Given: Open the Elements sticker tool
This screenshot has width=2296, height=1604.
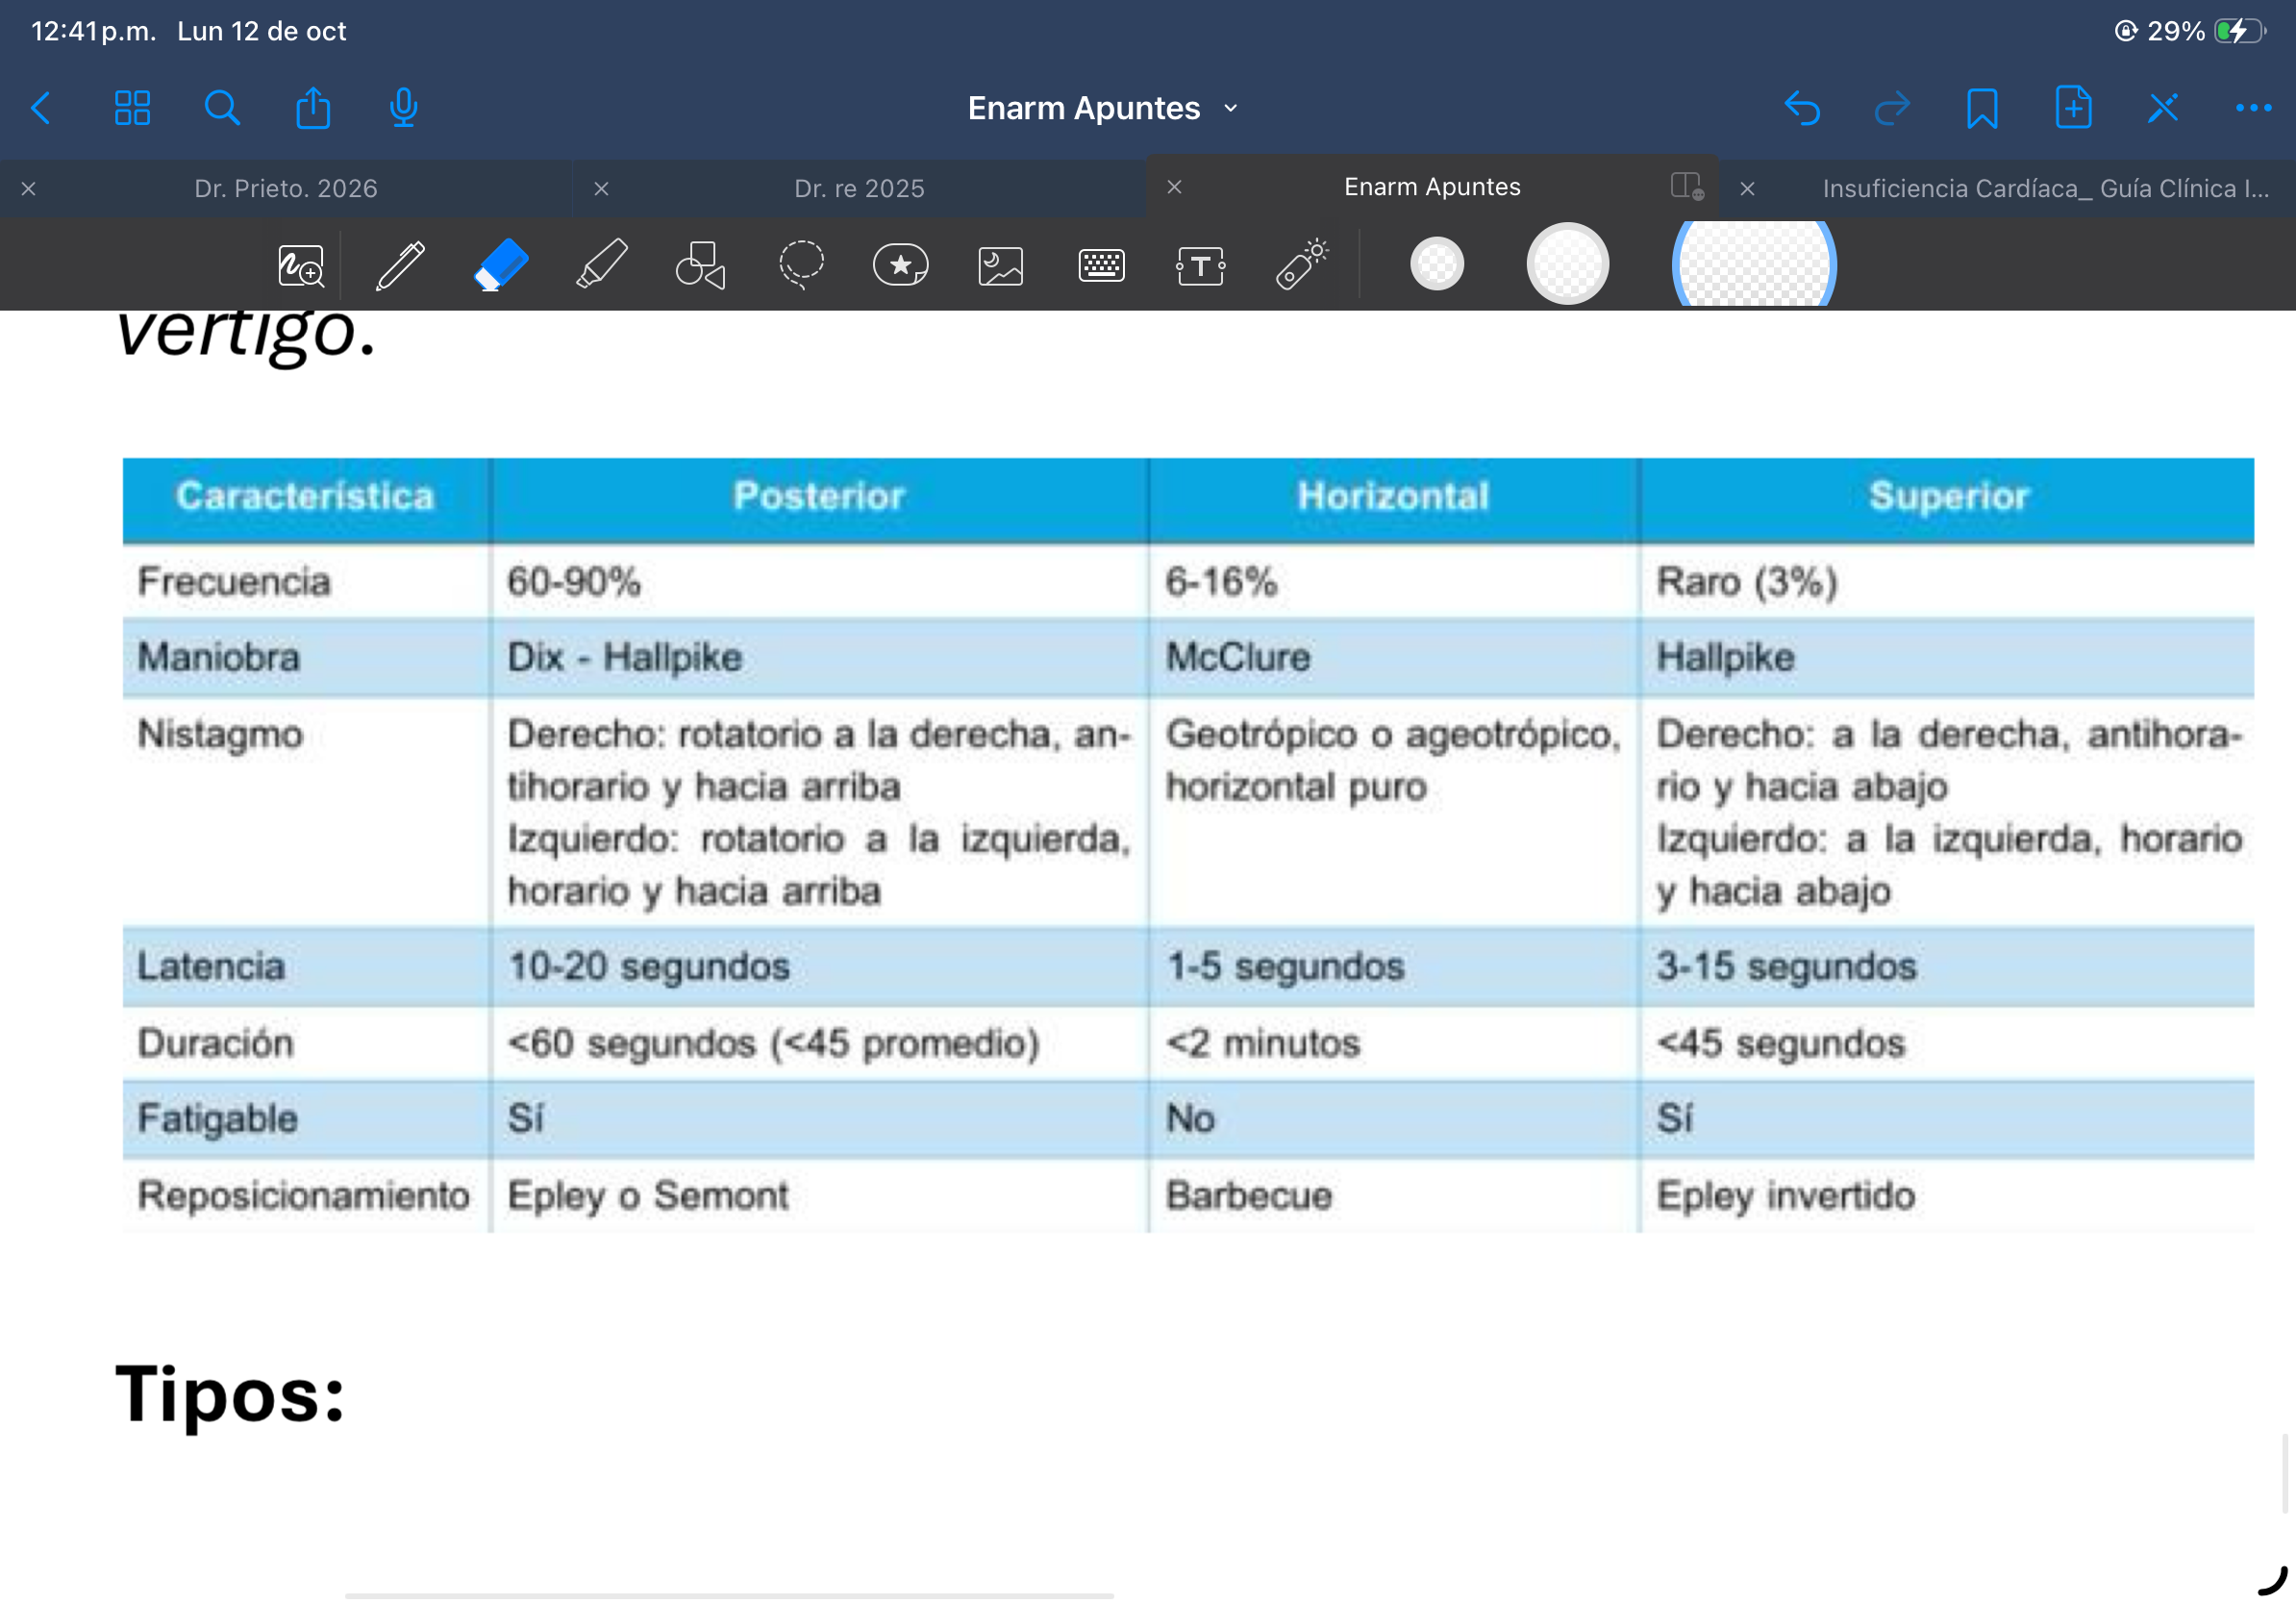Looking at the screenshot, I should [x=901, y=266].
